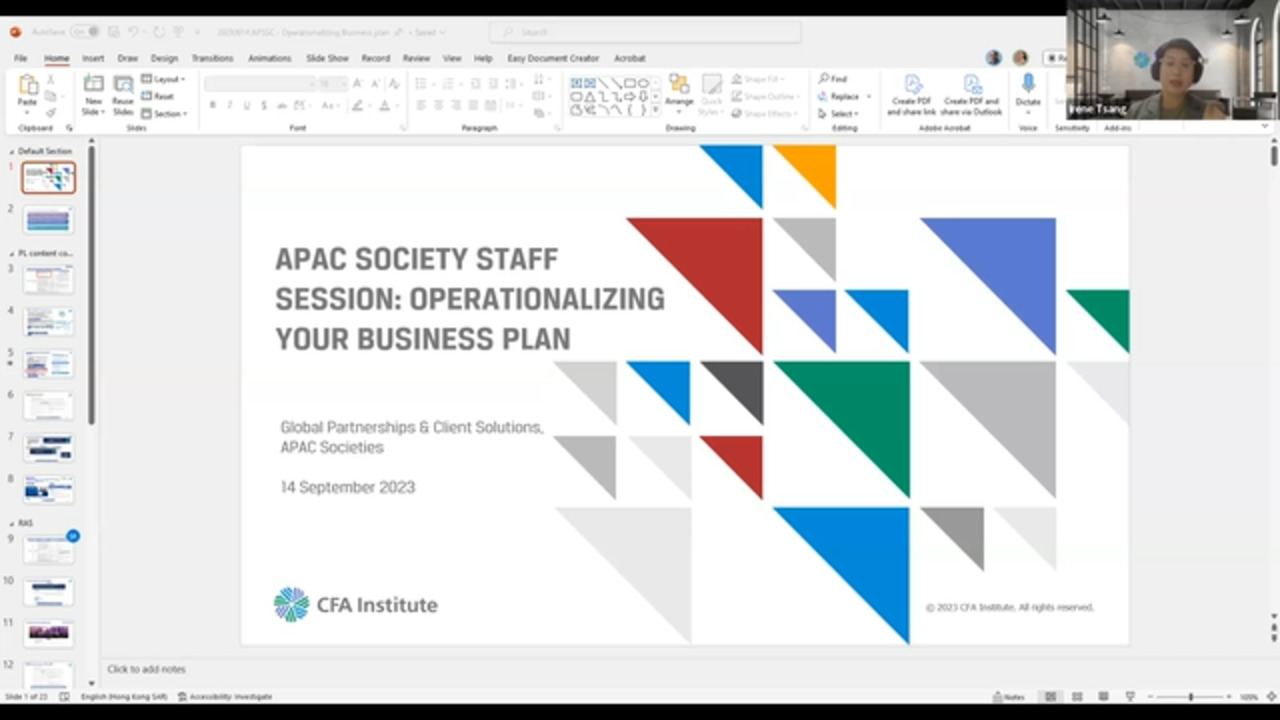This screenshot has height=720, width=1280.
Task: Collapse the Default Section in slide panel
Action: (12, 151)
